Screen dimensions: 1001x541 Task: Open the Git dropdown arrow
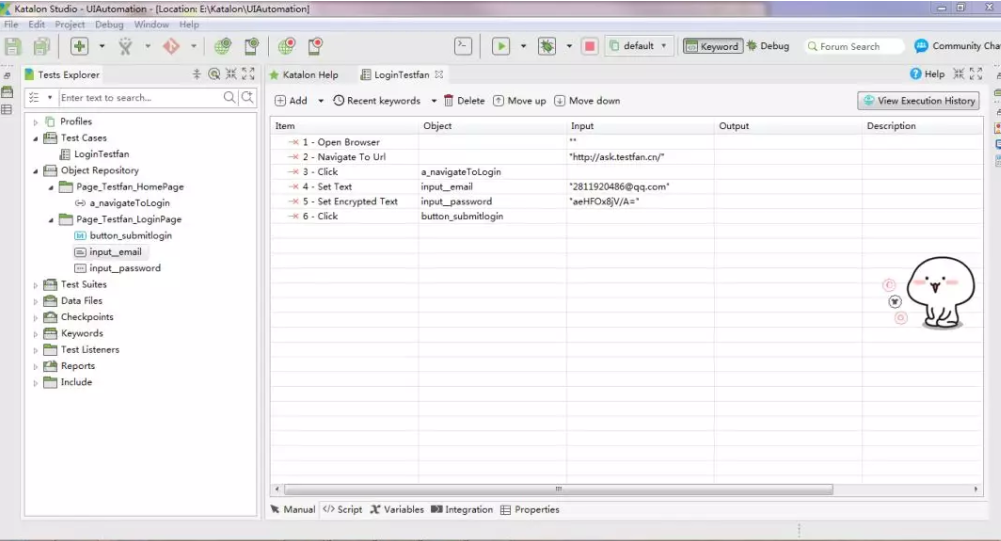(193, 46)
